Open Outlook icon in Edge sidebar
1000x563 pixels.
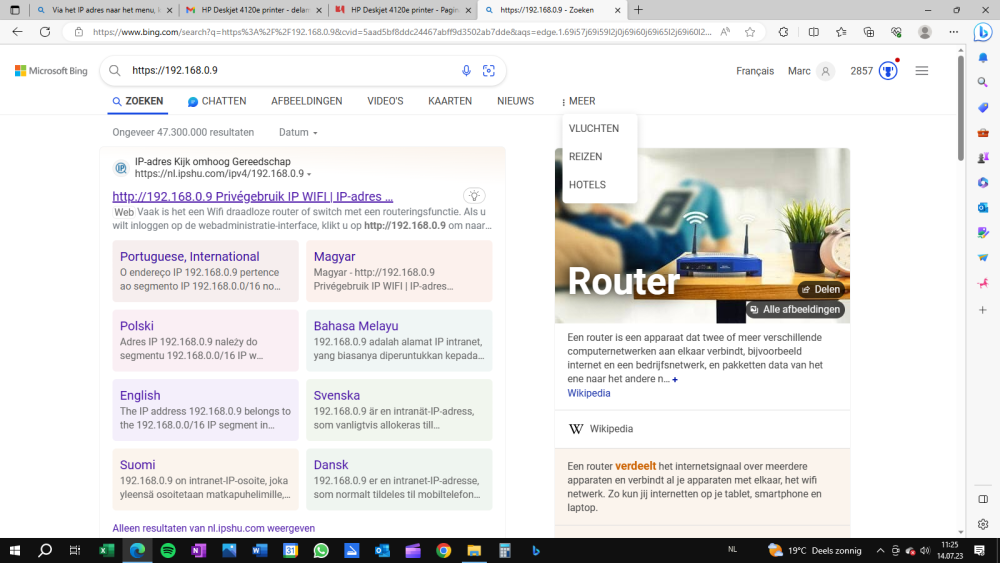(x=983, y=207)
